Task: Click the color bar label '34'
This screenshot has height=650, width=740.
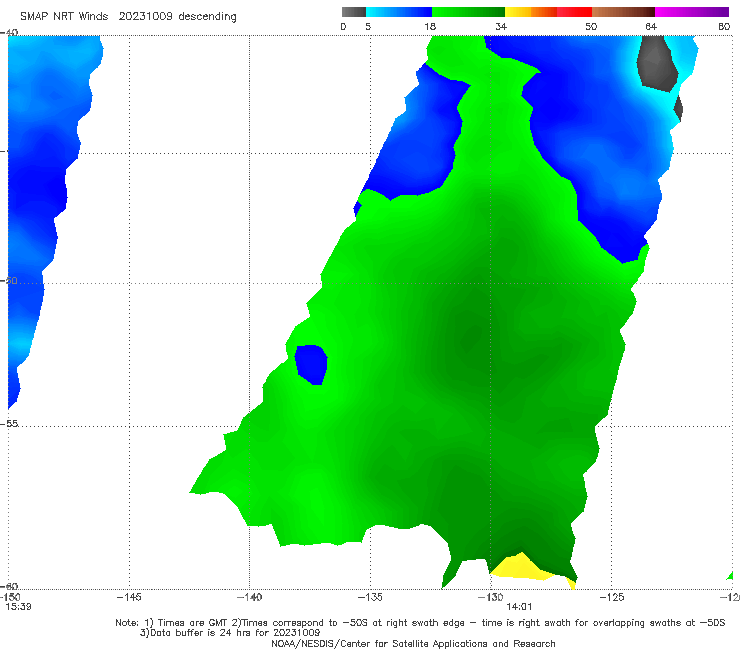Action: (501, 27)
